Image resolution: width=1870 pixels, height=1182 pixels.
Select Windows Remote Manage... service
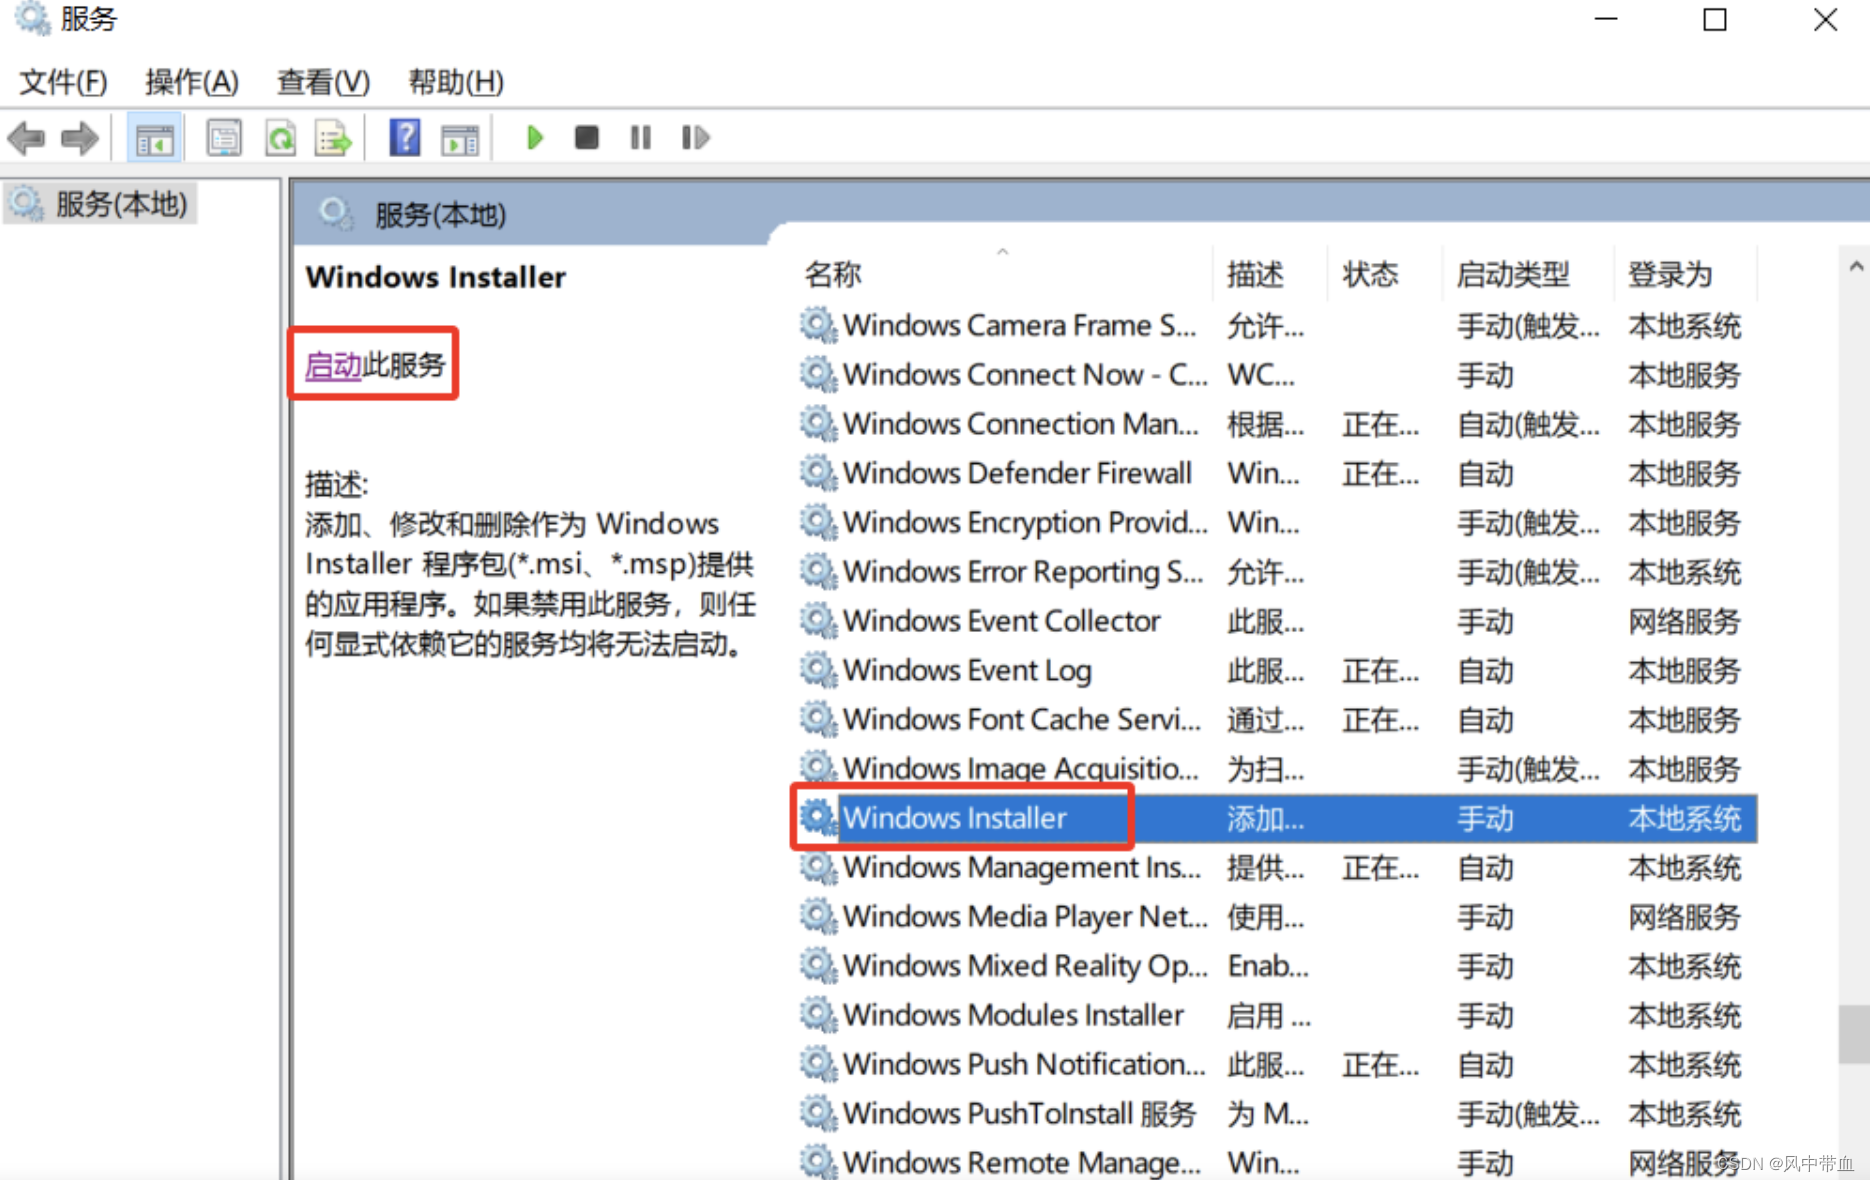pyautogui.click(x=1277, y=1162)
